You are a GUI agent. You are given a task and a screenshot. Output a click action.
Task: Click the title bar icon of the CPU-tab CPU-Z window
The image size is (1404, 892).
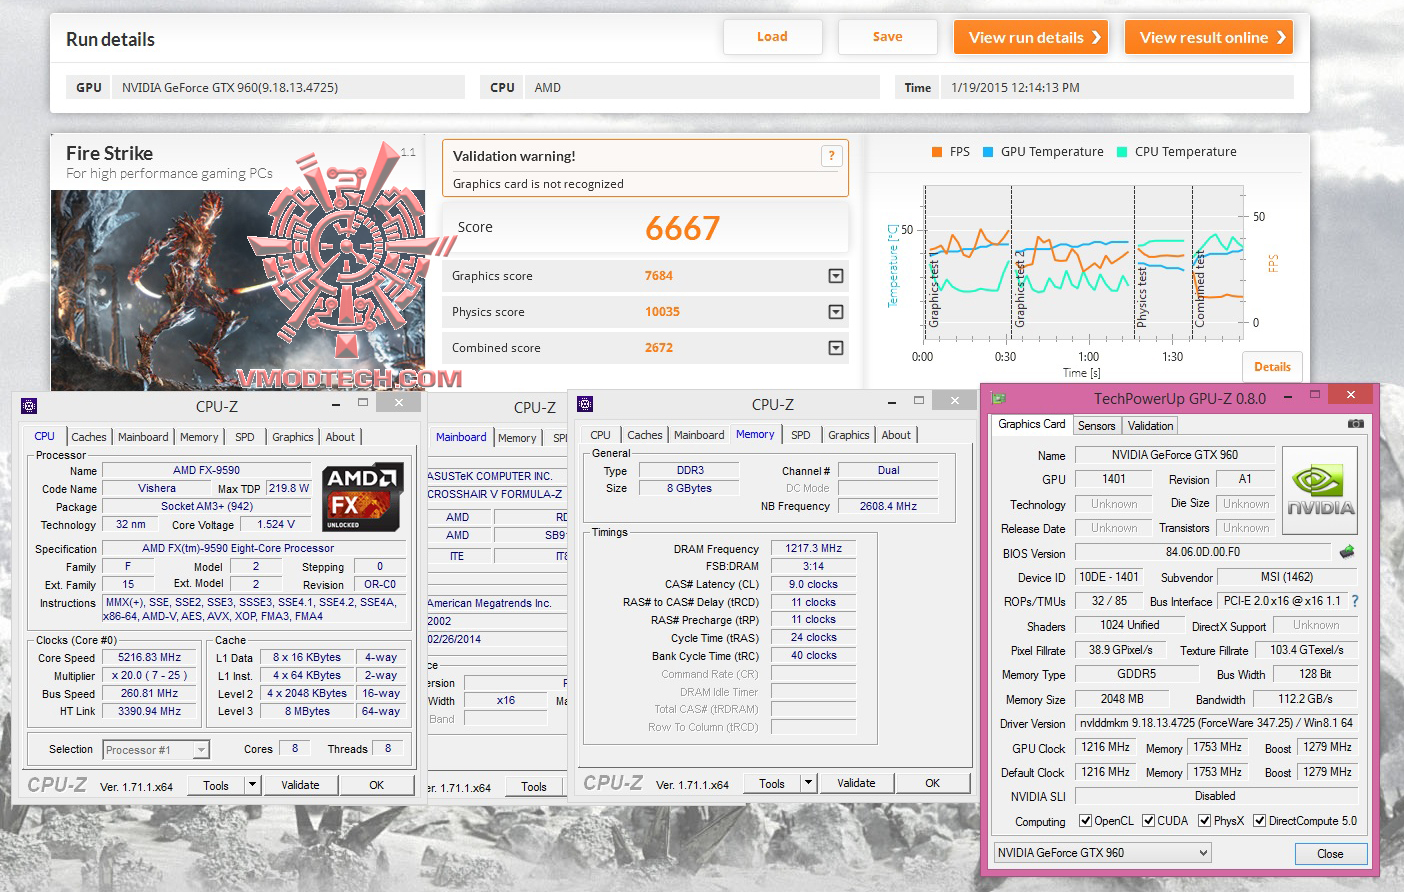(x=29, y=406)
